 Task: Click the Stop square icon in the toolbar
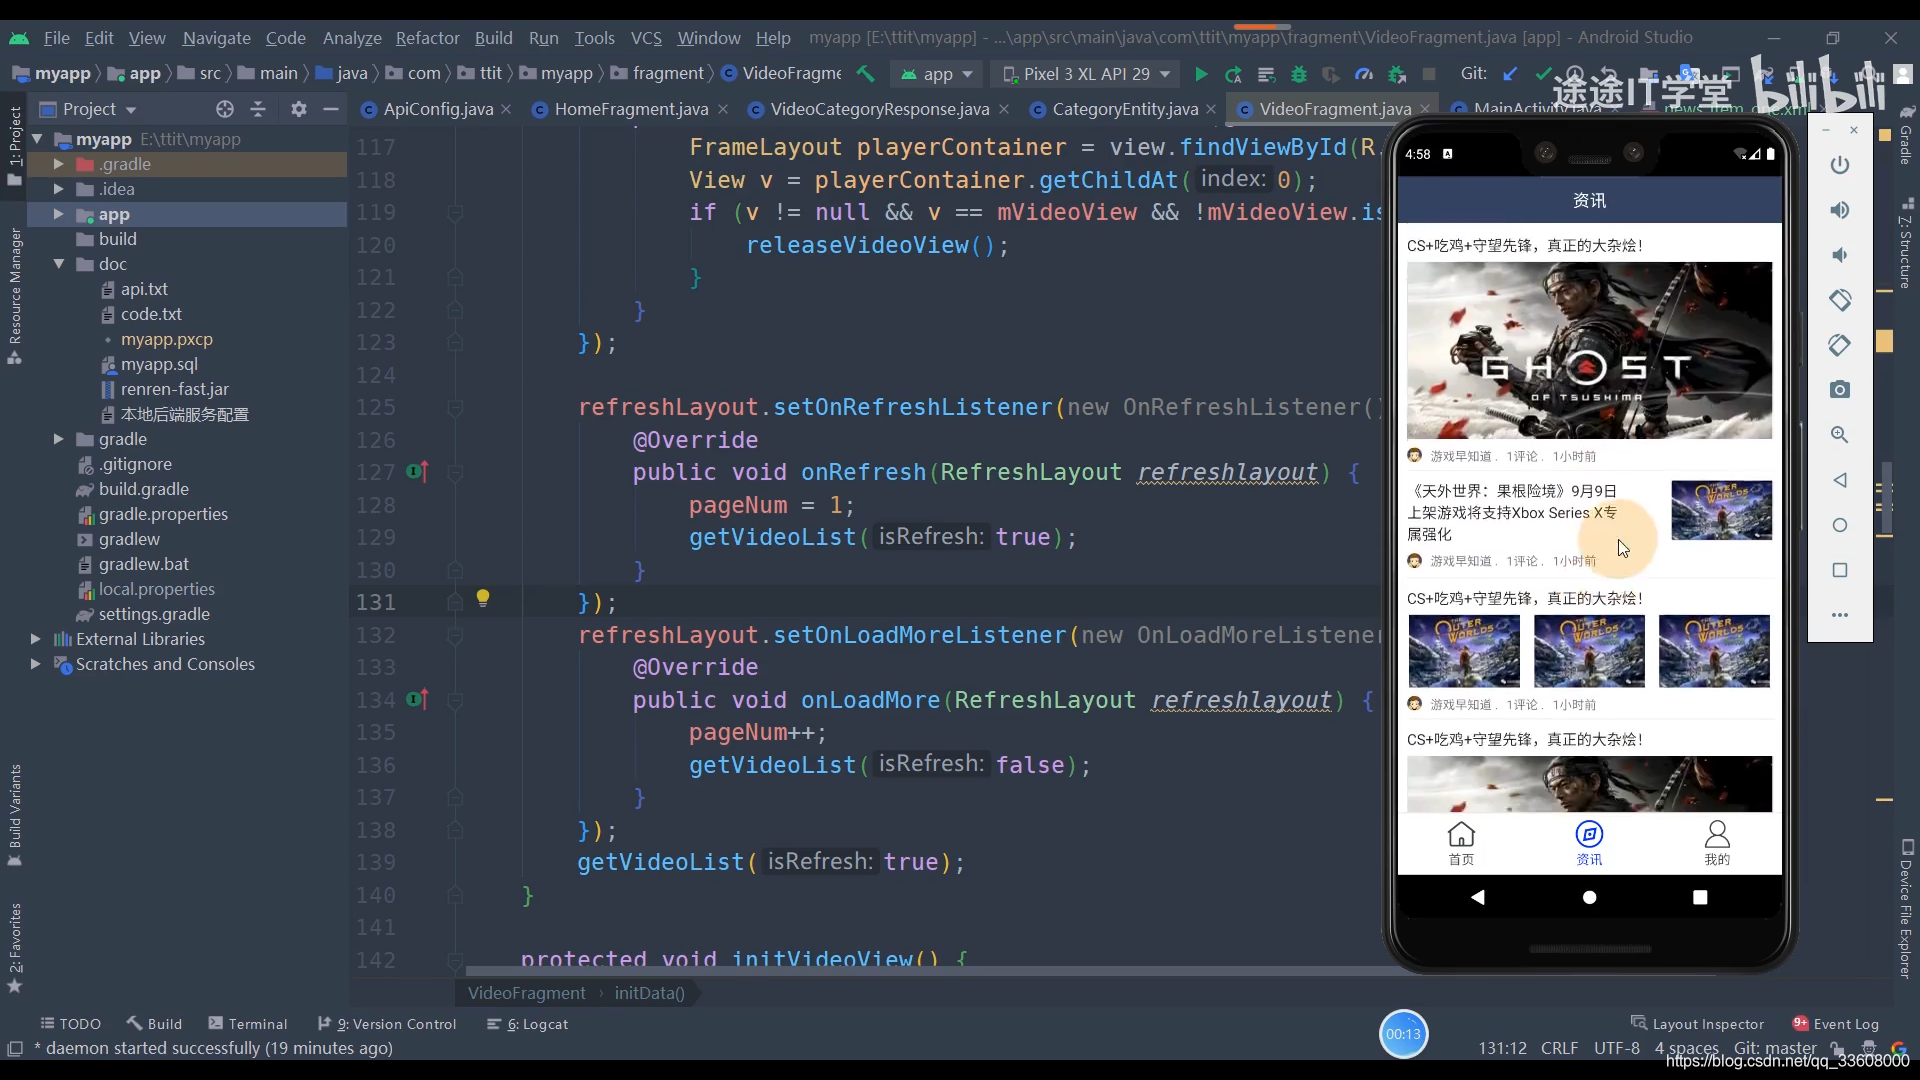[x=1429, y=74]
